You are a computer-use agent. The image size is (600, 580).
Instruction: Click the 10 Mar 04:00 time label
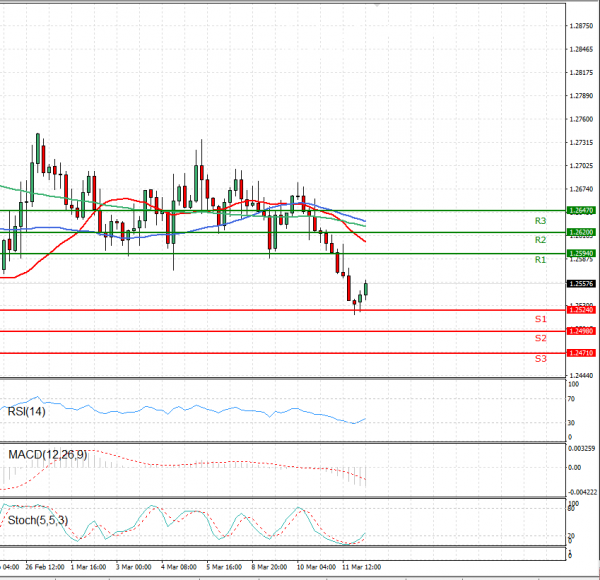coord(316,567)
